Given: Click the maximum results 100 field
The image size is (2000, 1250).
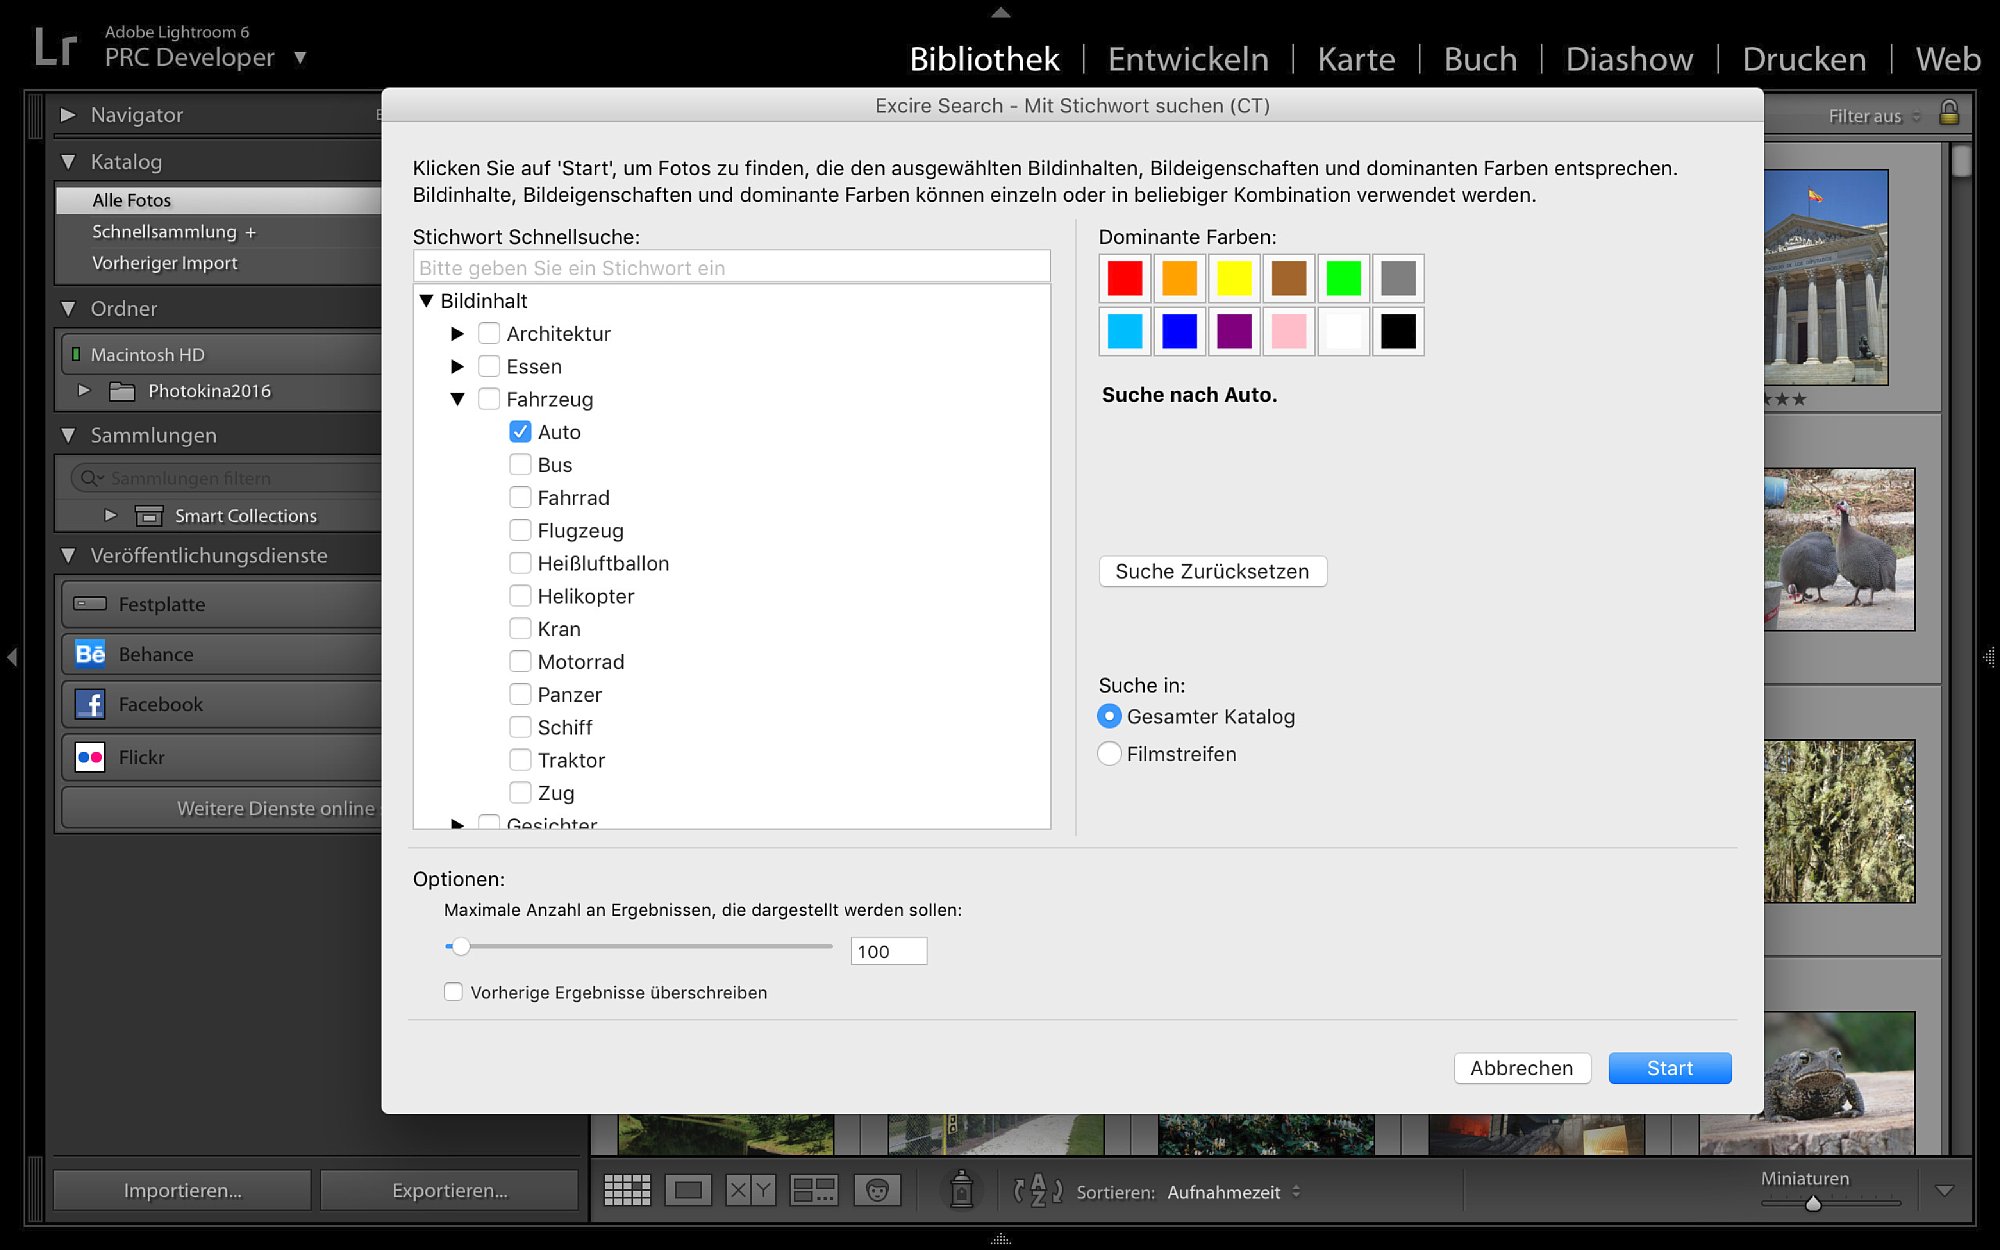Looking at the screenshot, I should [889, 951].
